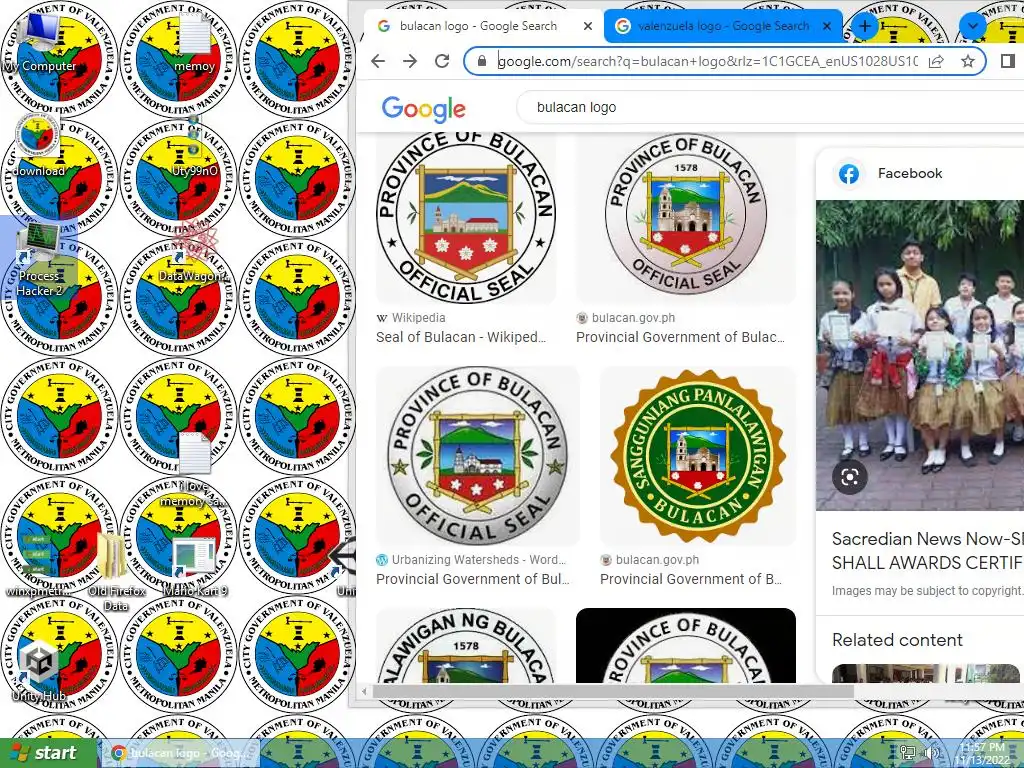Open Sangguniang Panlalawigan Bulacan logo image
This screenshot has width=1024, height=768.
point(697,455)
